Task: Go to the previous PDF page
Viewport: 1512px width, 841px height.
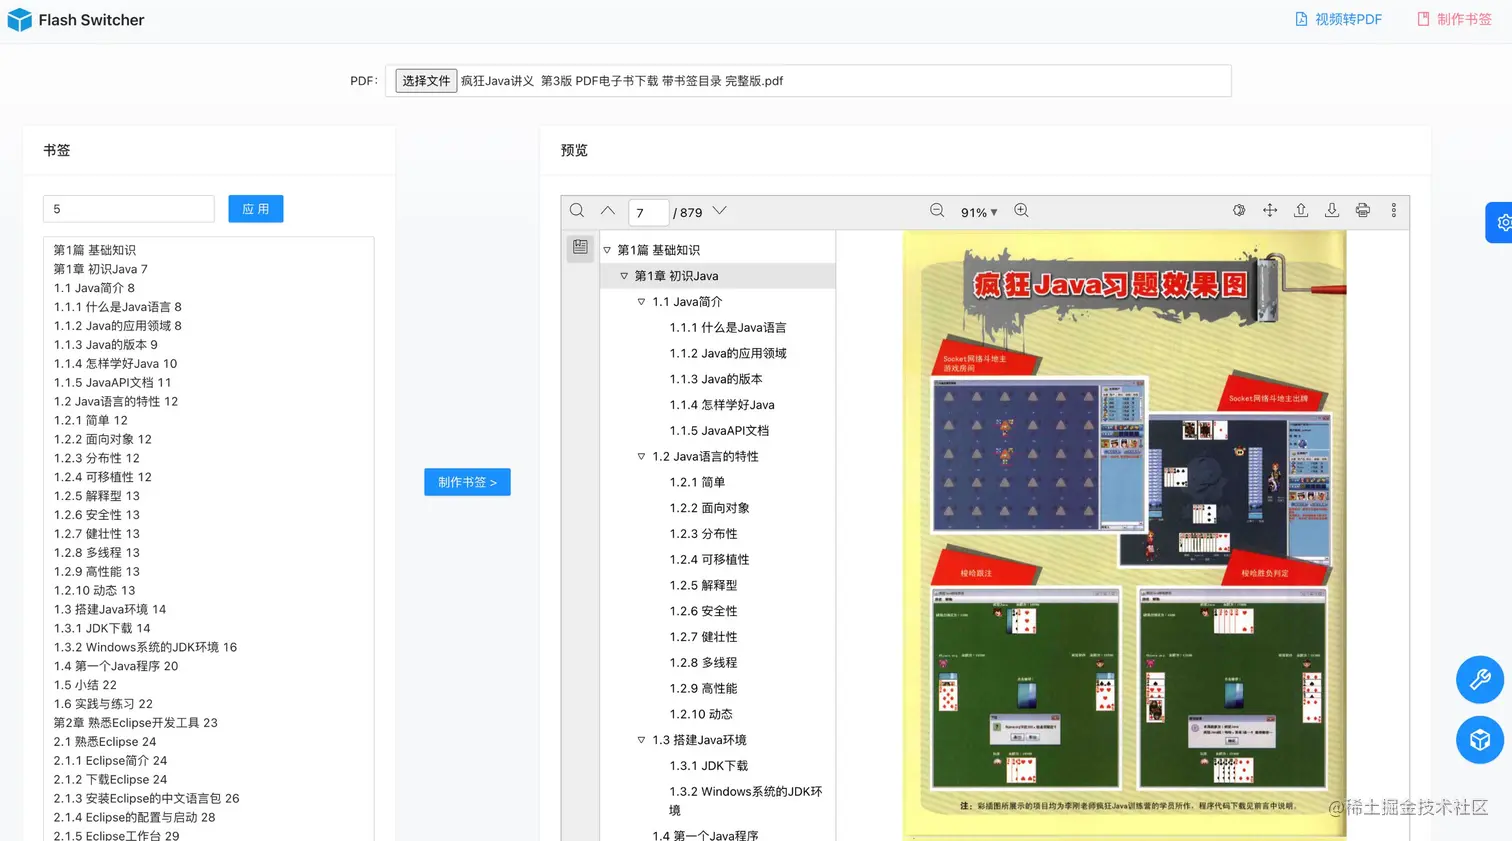Action: click(607, 211)
